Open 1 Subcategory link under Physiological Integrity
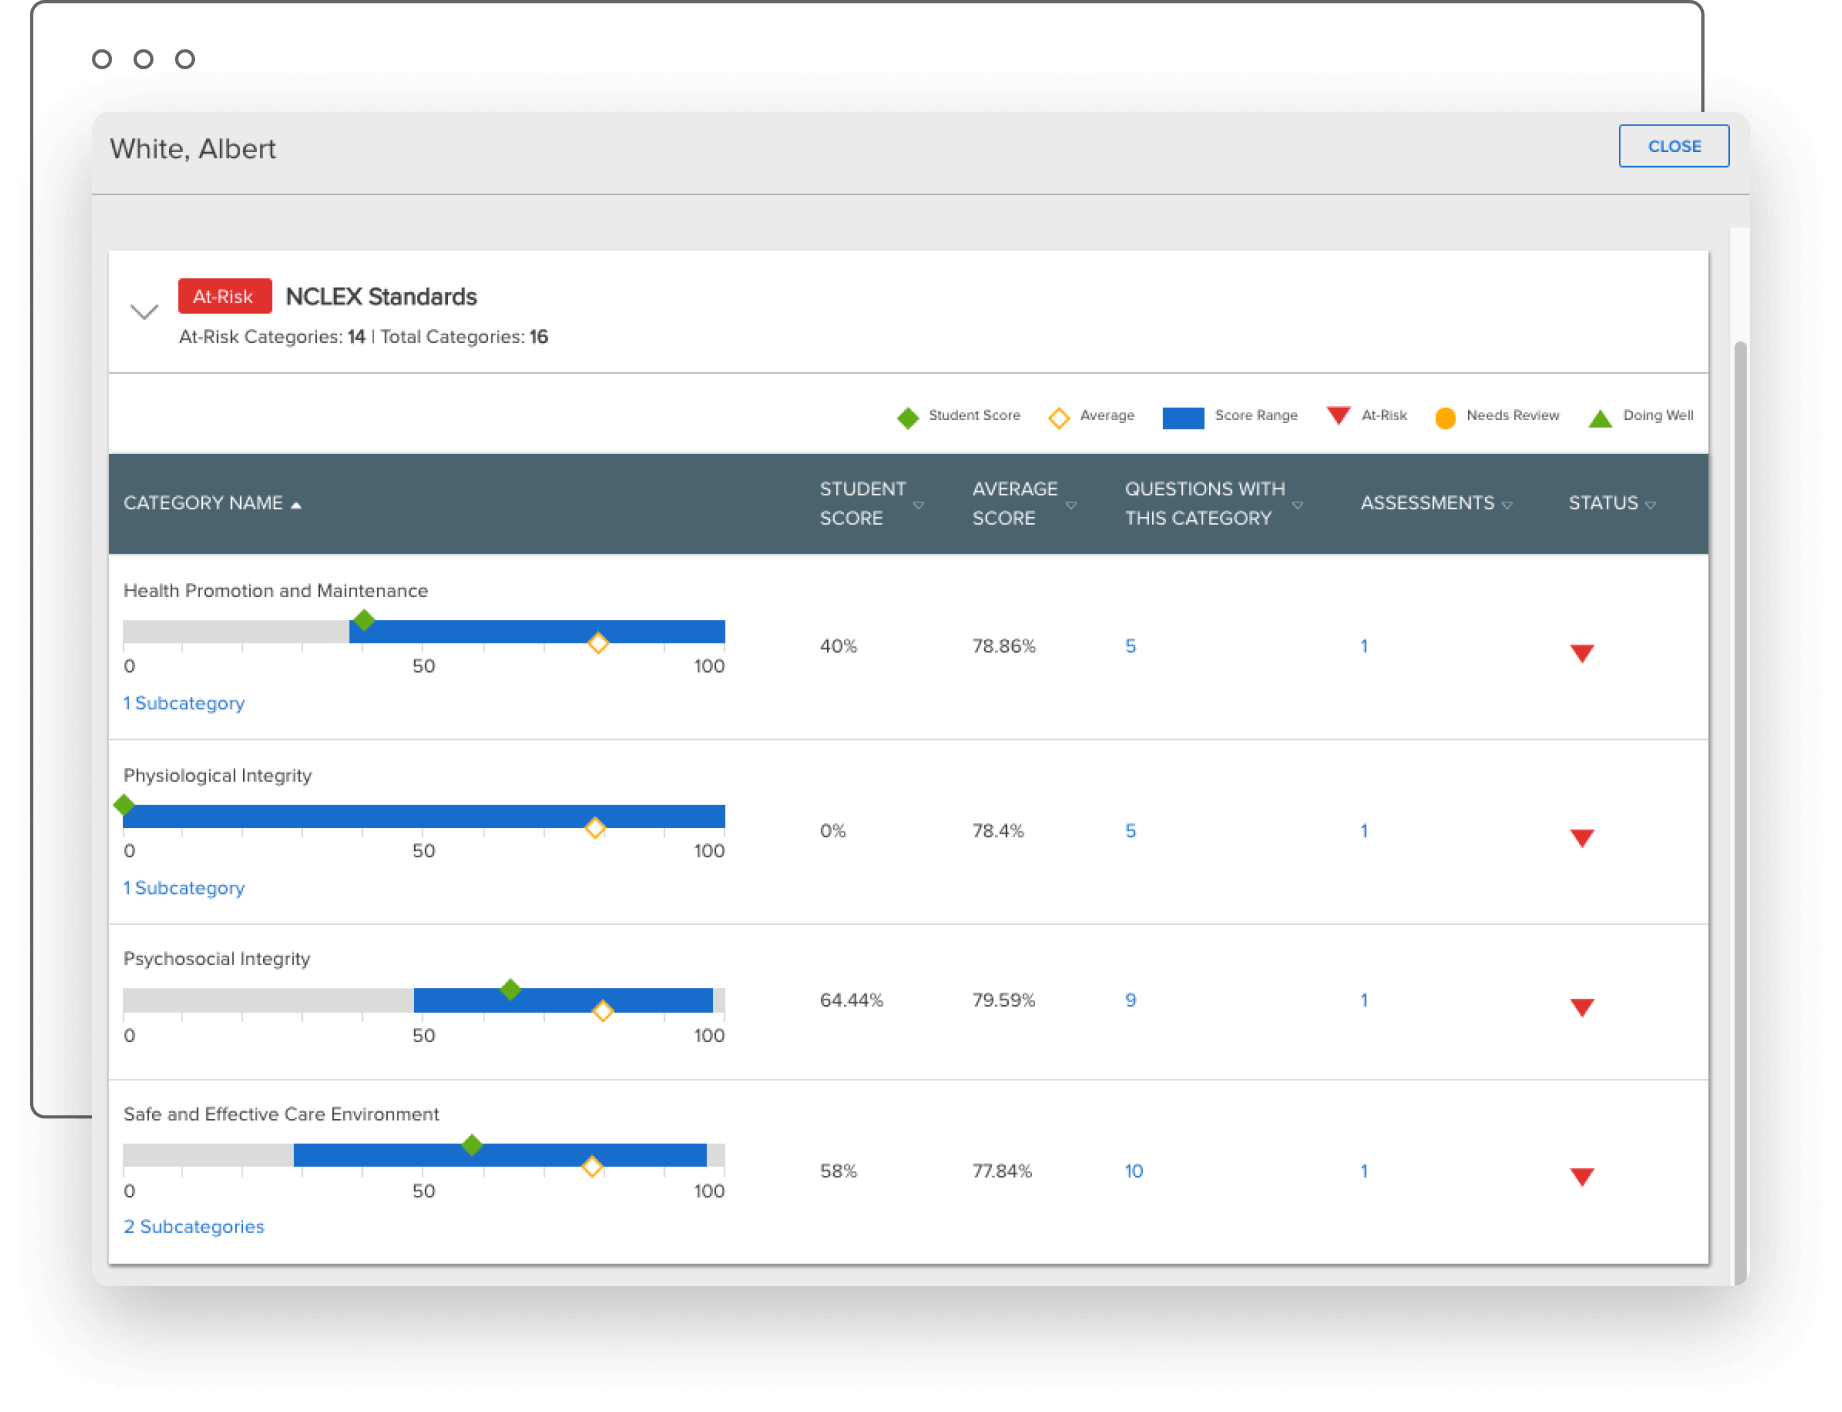 pyautogui.click(x=184, y=888)
